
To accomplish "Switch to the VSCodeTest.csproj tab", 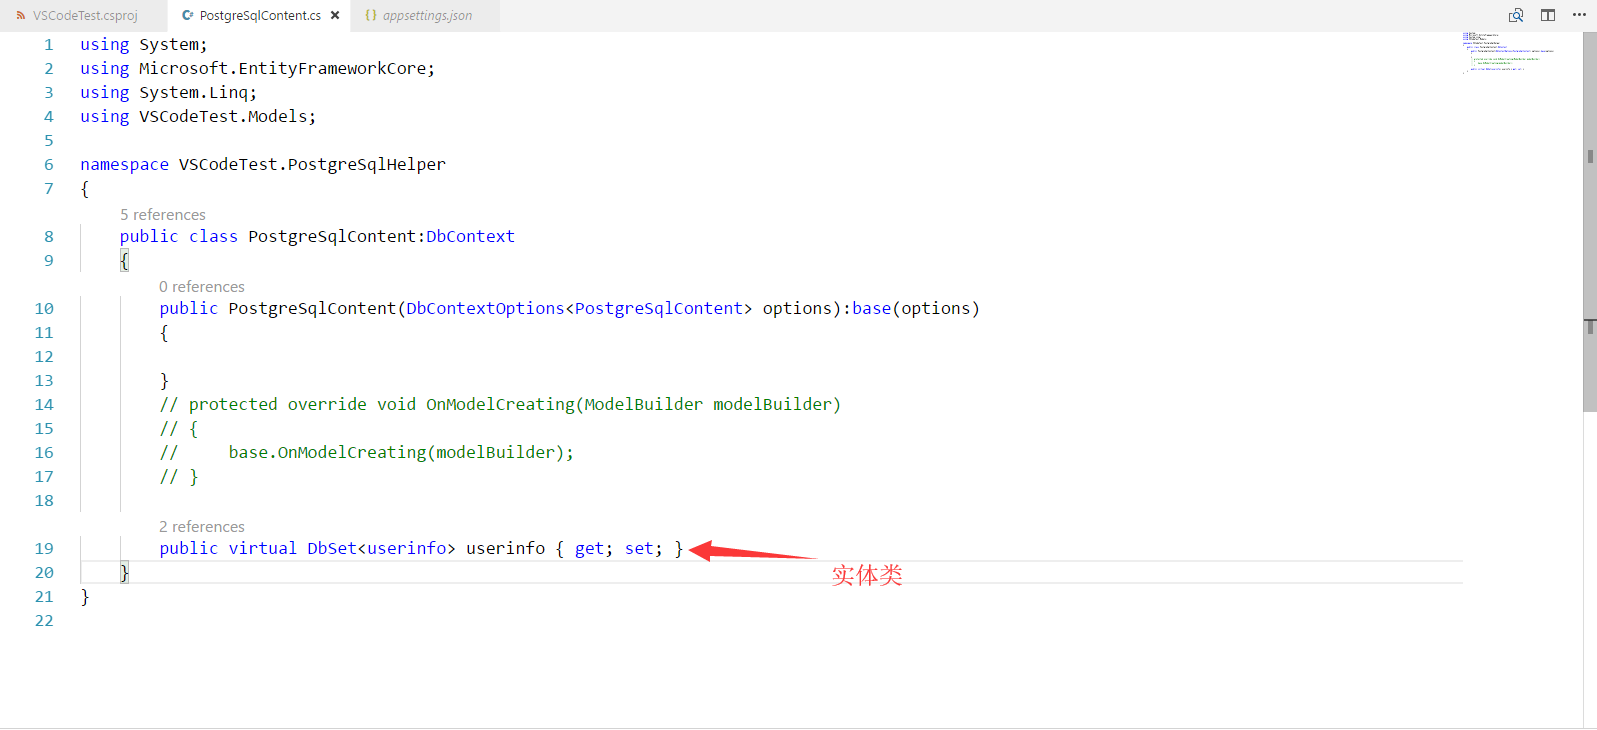I will tap(85, 16).
